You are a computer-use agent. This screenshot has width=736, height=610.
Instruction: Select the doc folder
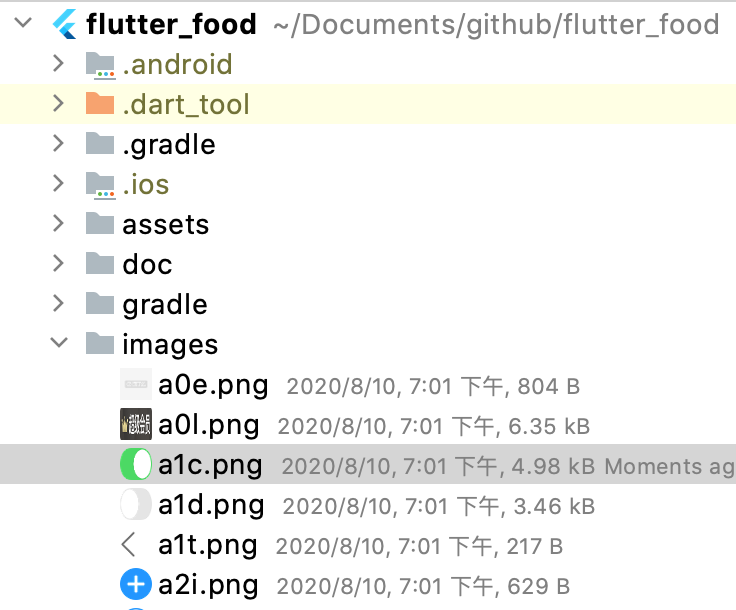point(147,264)
